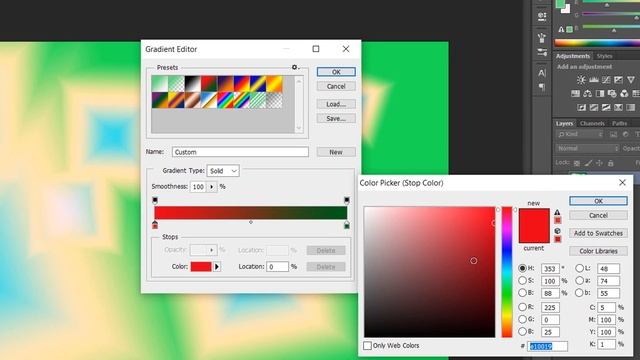Image resolution: width=640 pixels, height=360 pixels.
Task: Open the gradient Presets gear menu
Action: click(x=295, y=67)
